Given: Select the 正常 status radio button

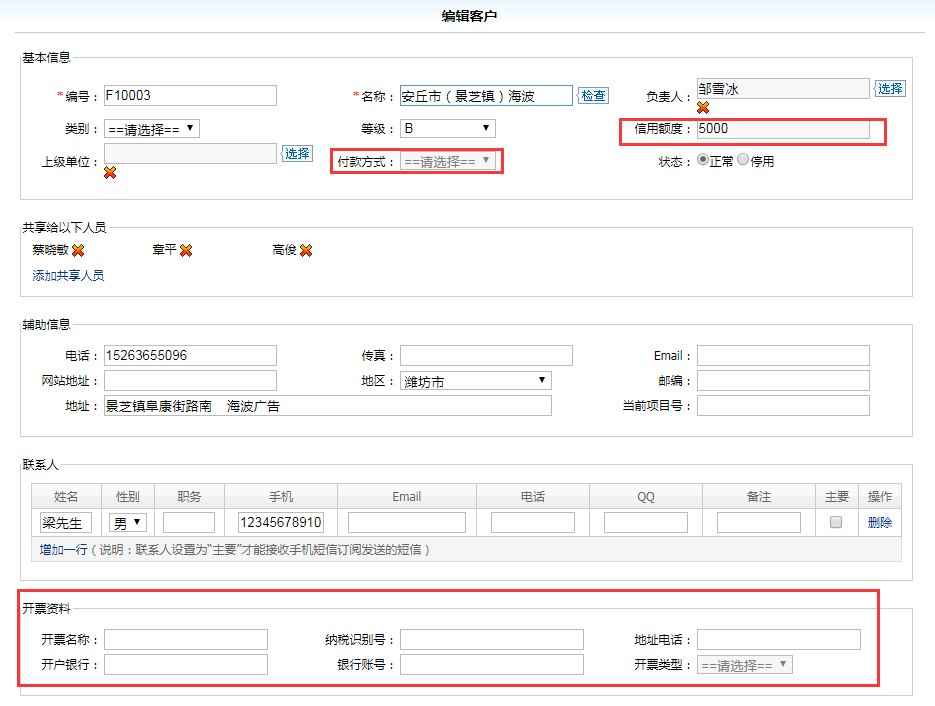Looking at the screenshot, I should 703,160.
